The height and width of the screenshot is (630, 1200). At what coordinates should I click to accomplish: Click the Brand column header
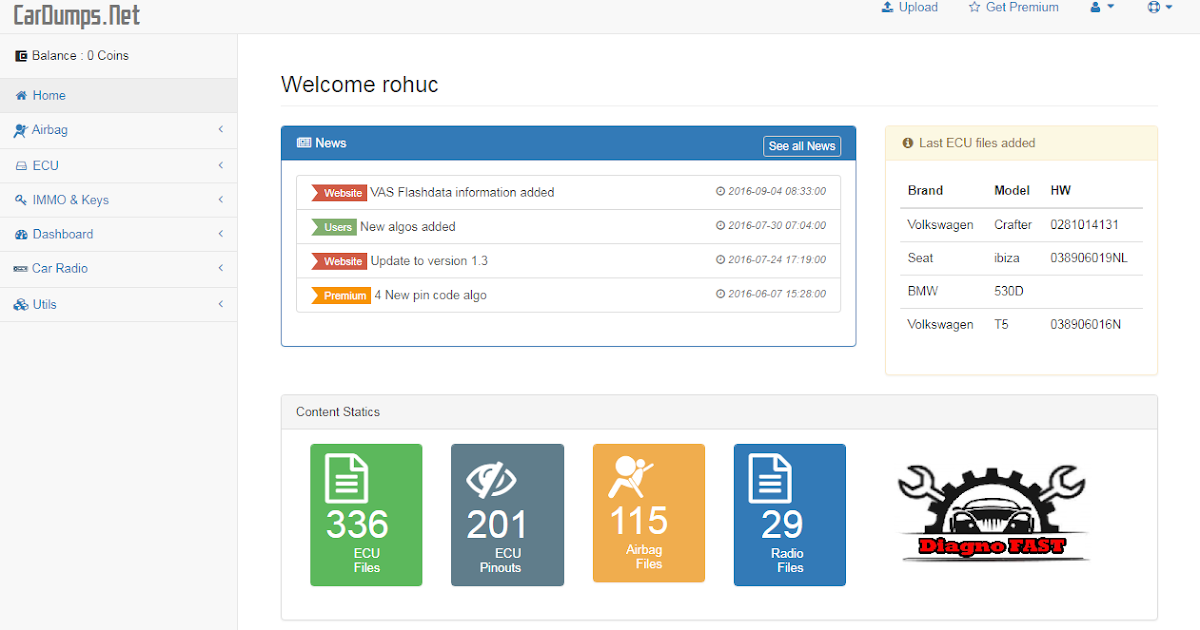coord(925,190)
